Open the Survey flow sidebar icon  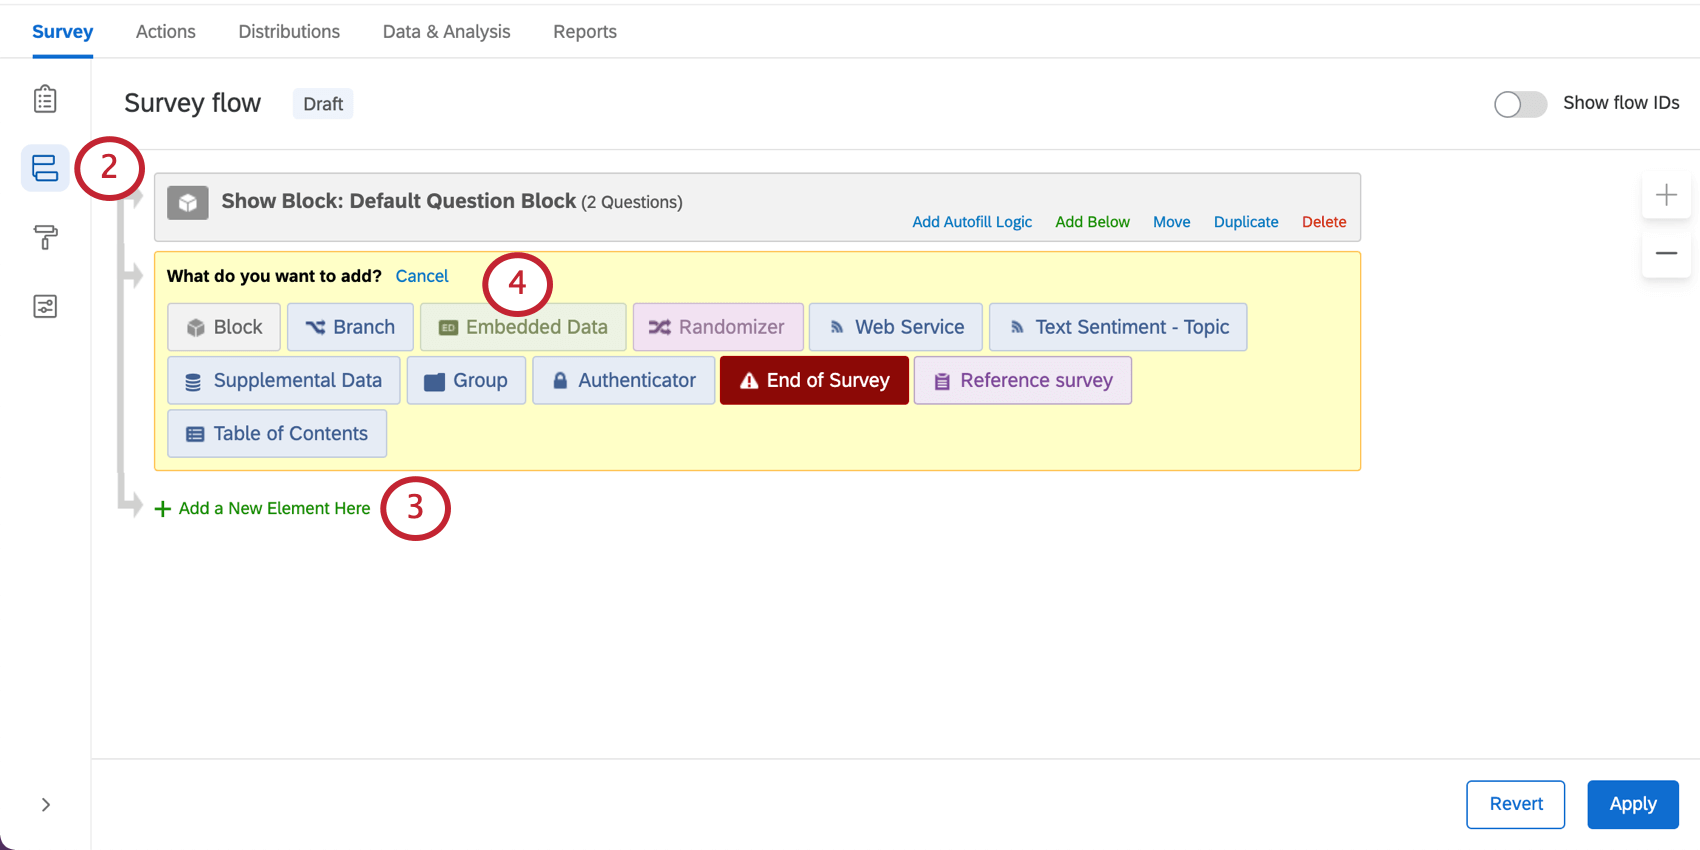click(45, 168)
